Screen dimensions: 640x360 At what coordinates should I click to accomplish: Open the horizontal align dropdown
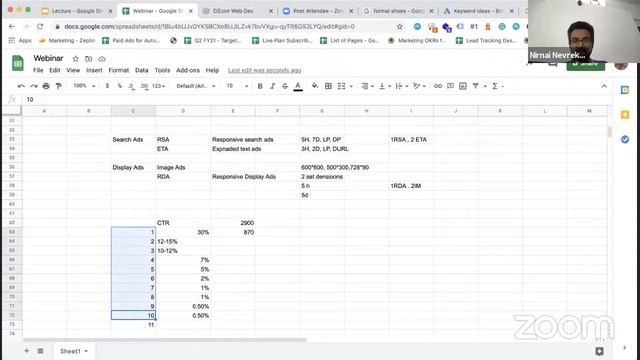click(x=367, y=86)
